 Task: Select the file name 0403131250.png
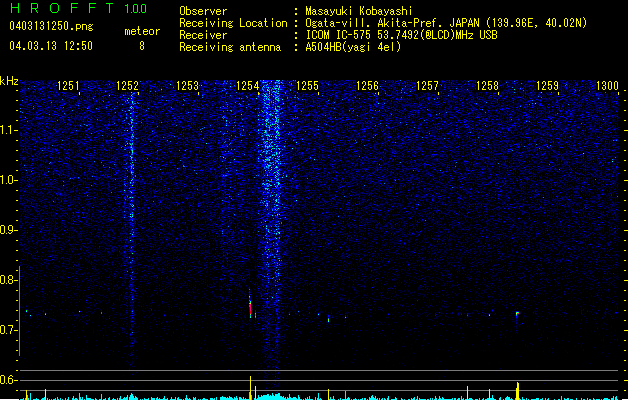[x=51, y=26]
